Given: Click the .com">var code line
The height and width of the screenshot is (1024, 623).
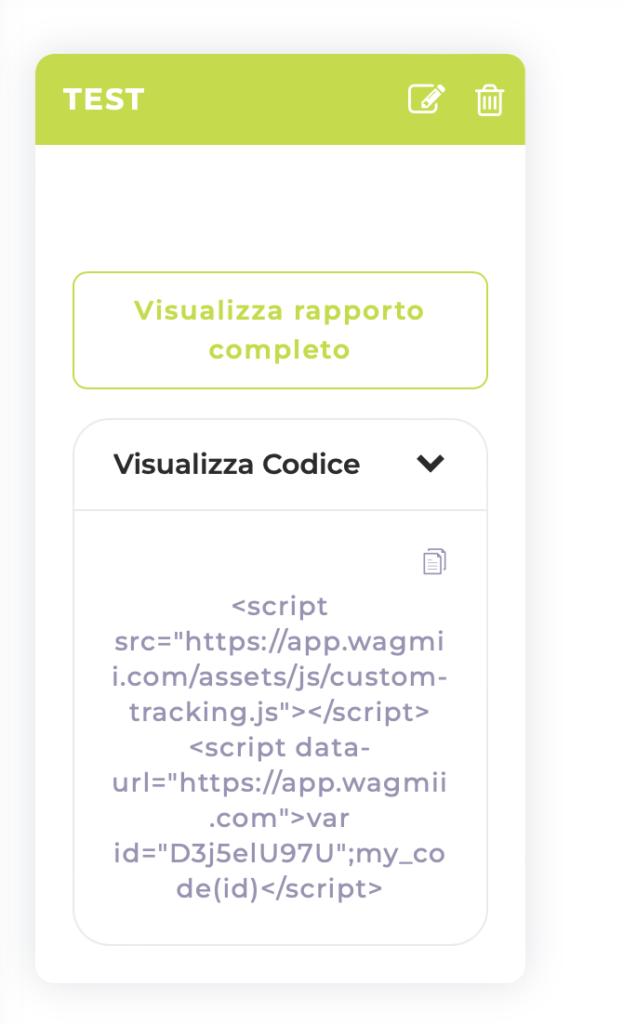Looking at the screenshot, I should [x=280, y=818].
